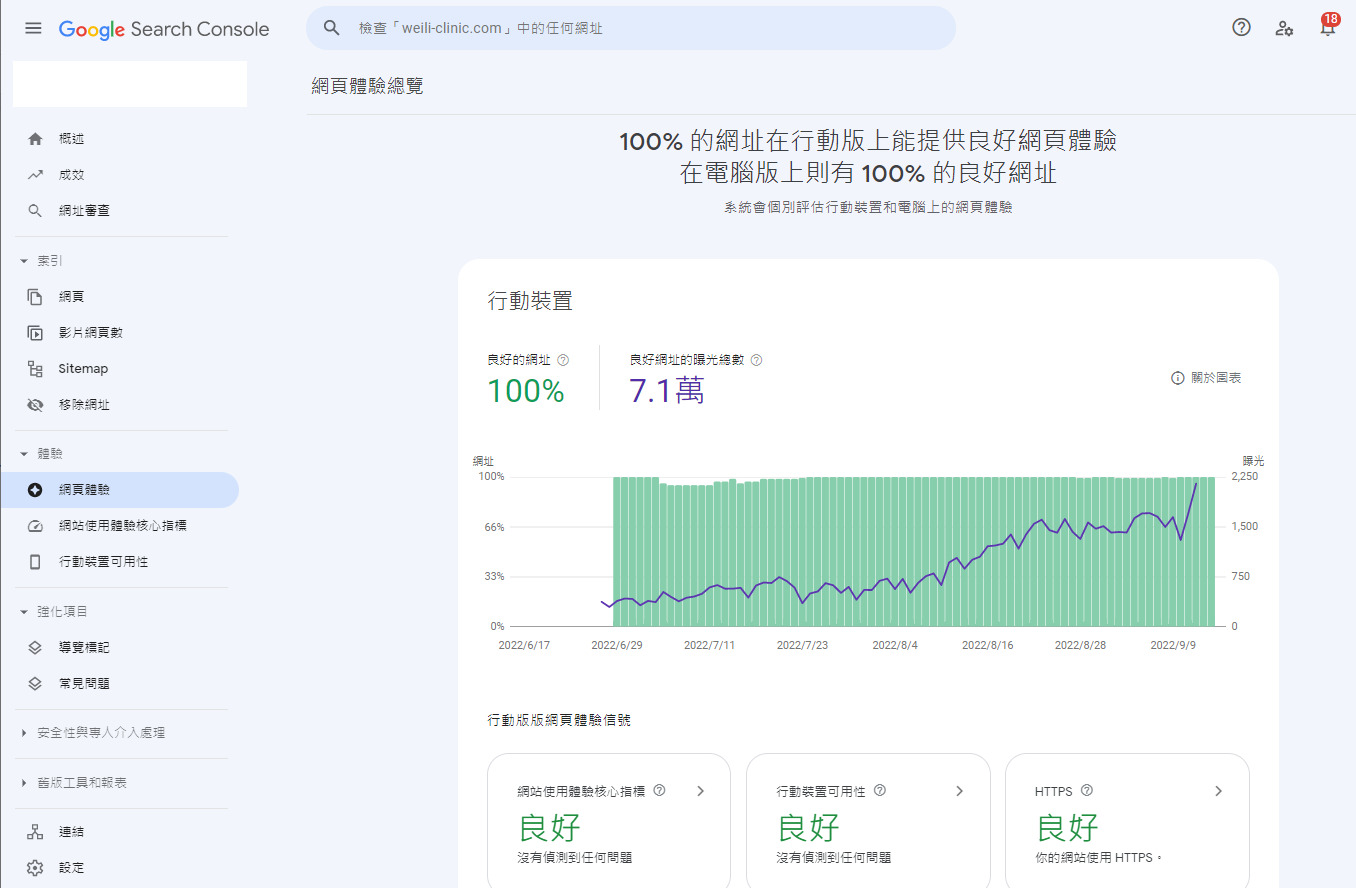Image resolution: width=1356 pixels, height=888 pixels.
Task: Open the help question mark icon
Action: coord(1241,28)
